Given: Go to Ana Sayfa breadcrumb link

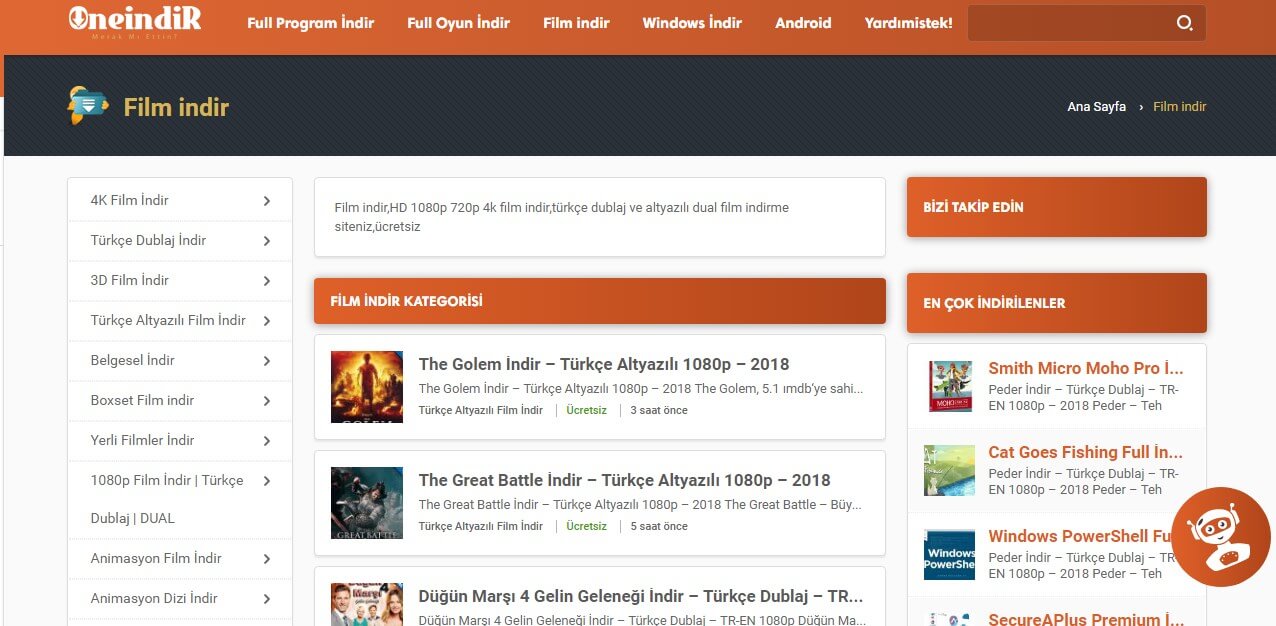Looking at the screenshot, I should click(1096, 106).
